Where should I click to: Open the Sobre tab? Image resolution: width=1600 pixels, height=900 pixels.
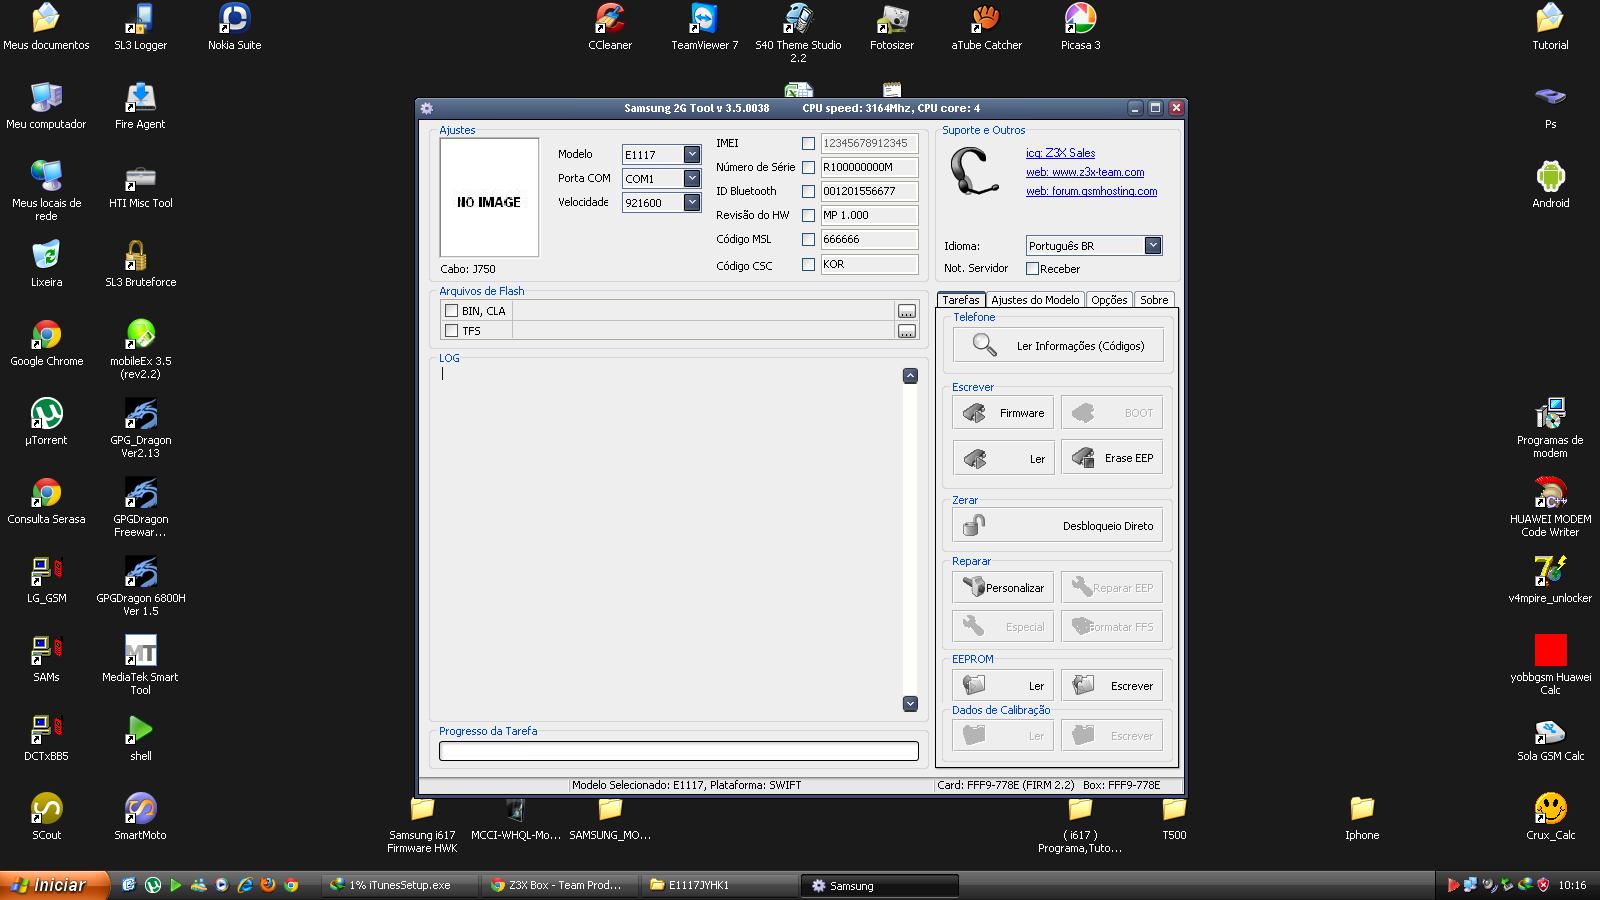pos(1154,300)
